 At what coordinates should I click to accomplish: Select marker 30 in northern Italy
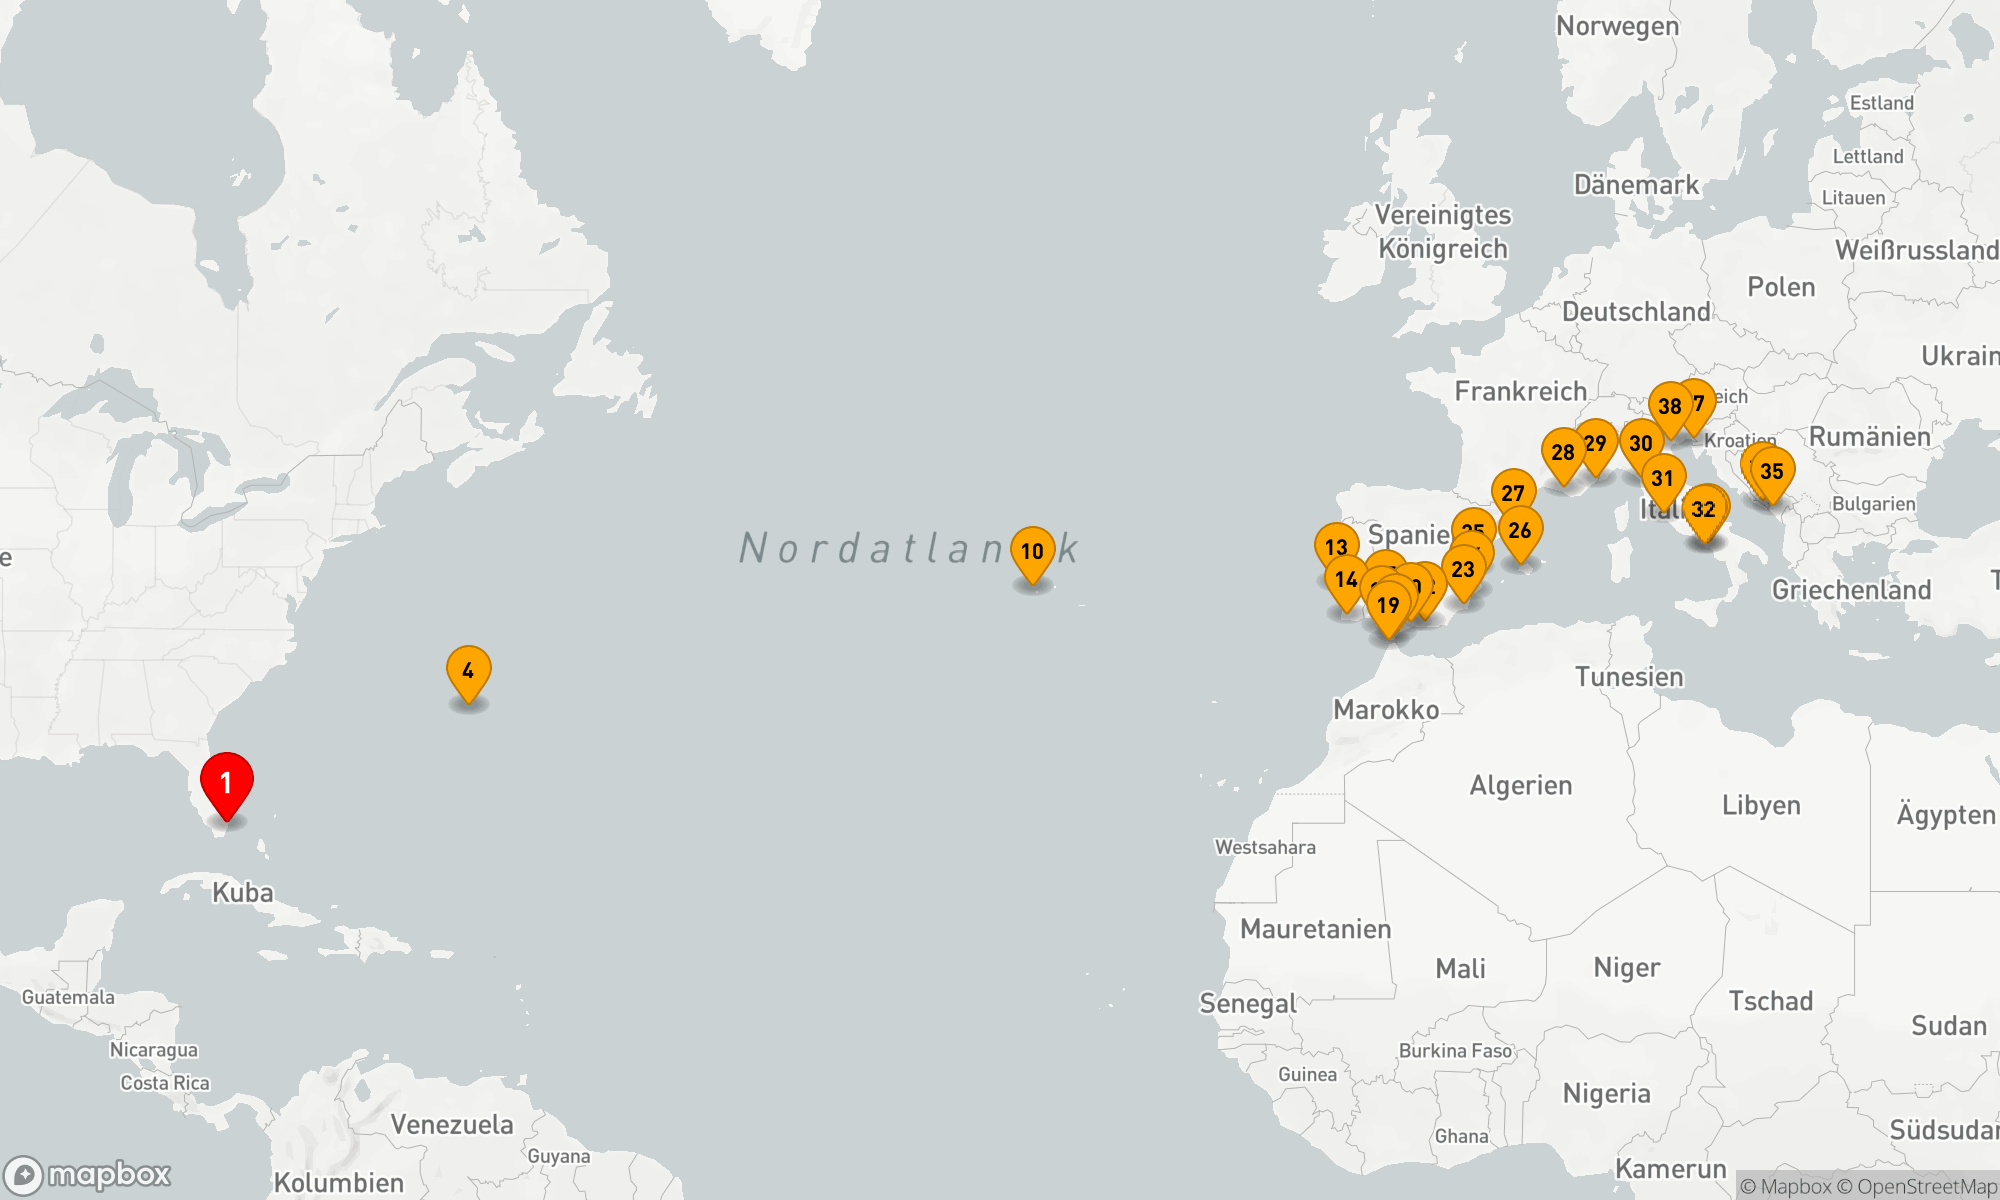tap(1641, 443)
